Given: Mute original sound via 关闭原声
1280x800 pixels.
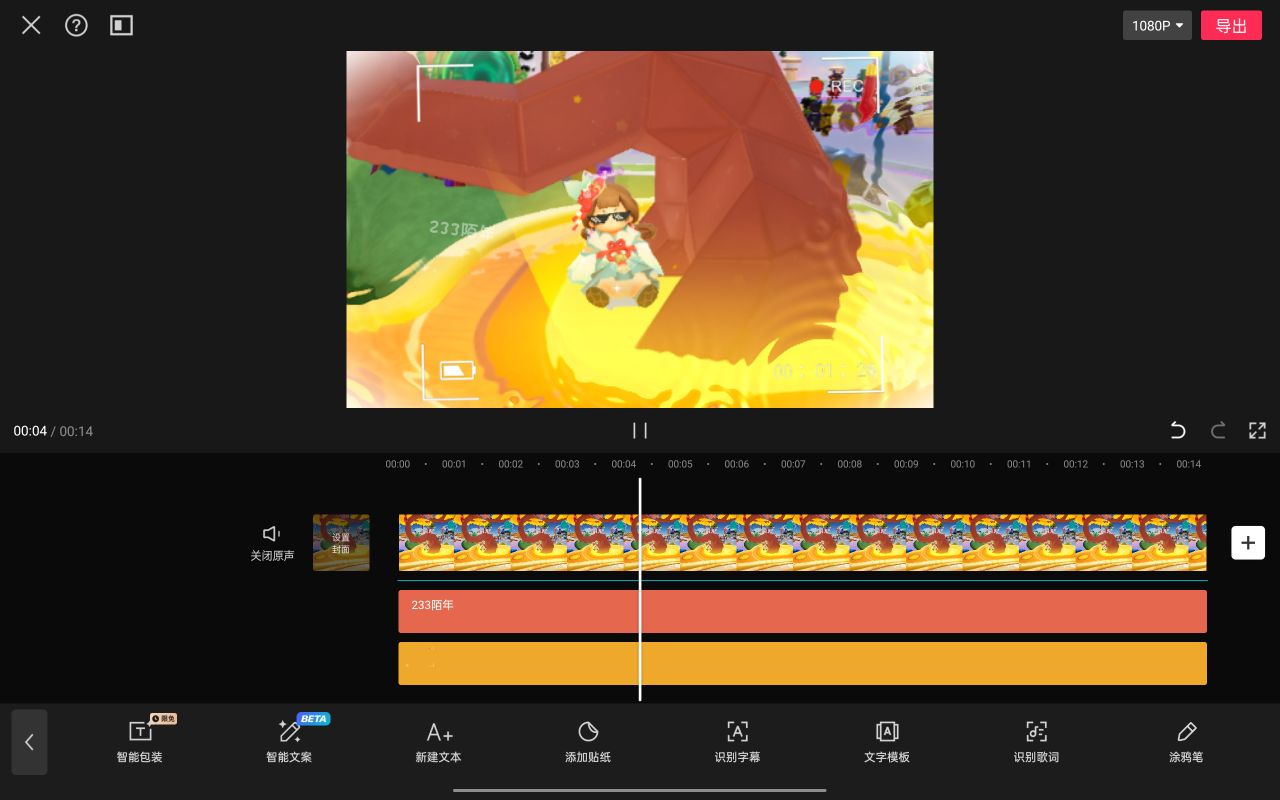Looking at the screenshot, I should (x=272, y=543).
